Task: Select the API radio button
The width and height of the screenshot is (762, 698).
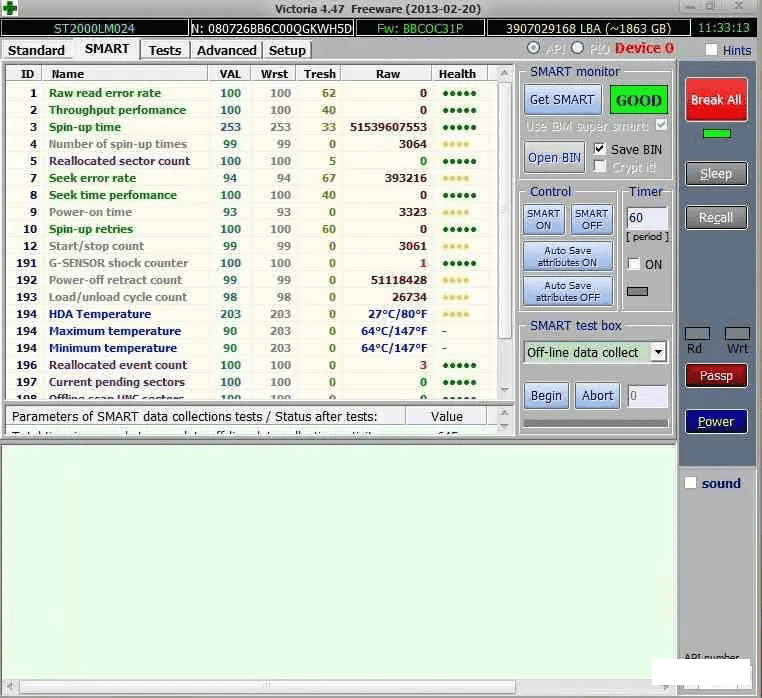Action: click(x=533, y=48)
